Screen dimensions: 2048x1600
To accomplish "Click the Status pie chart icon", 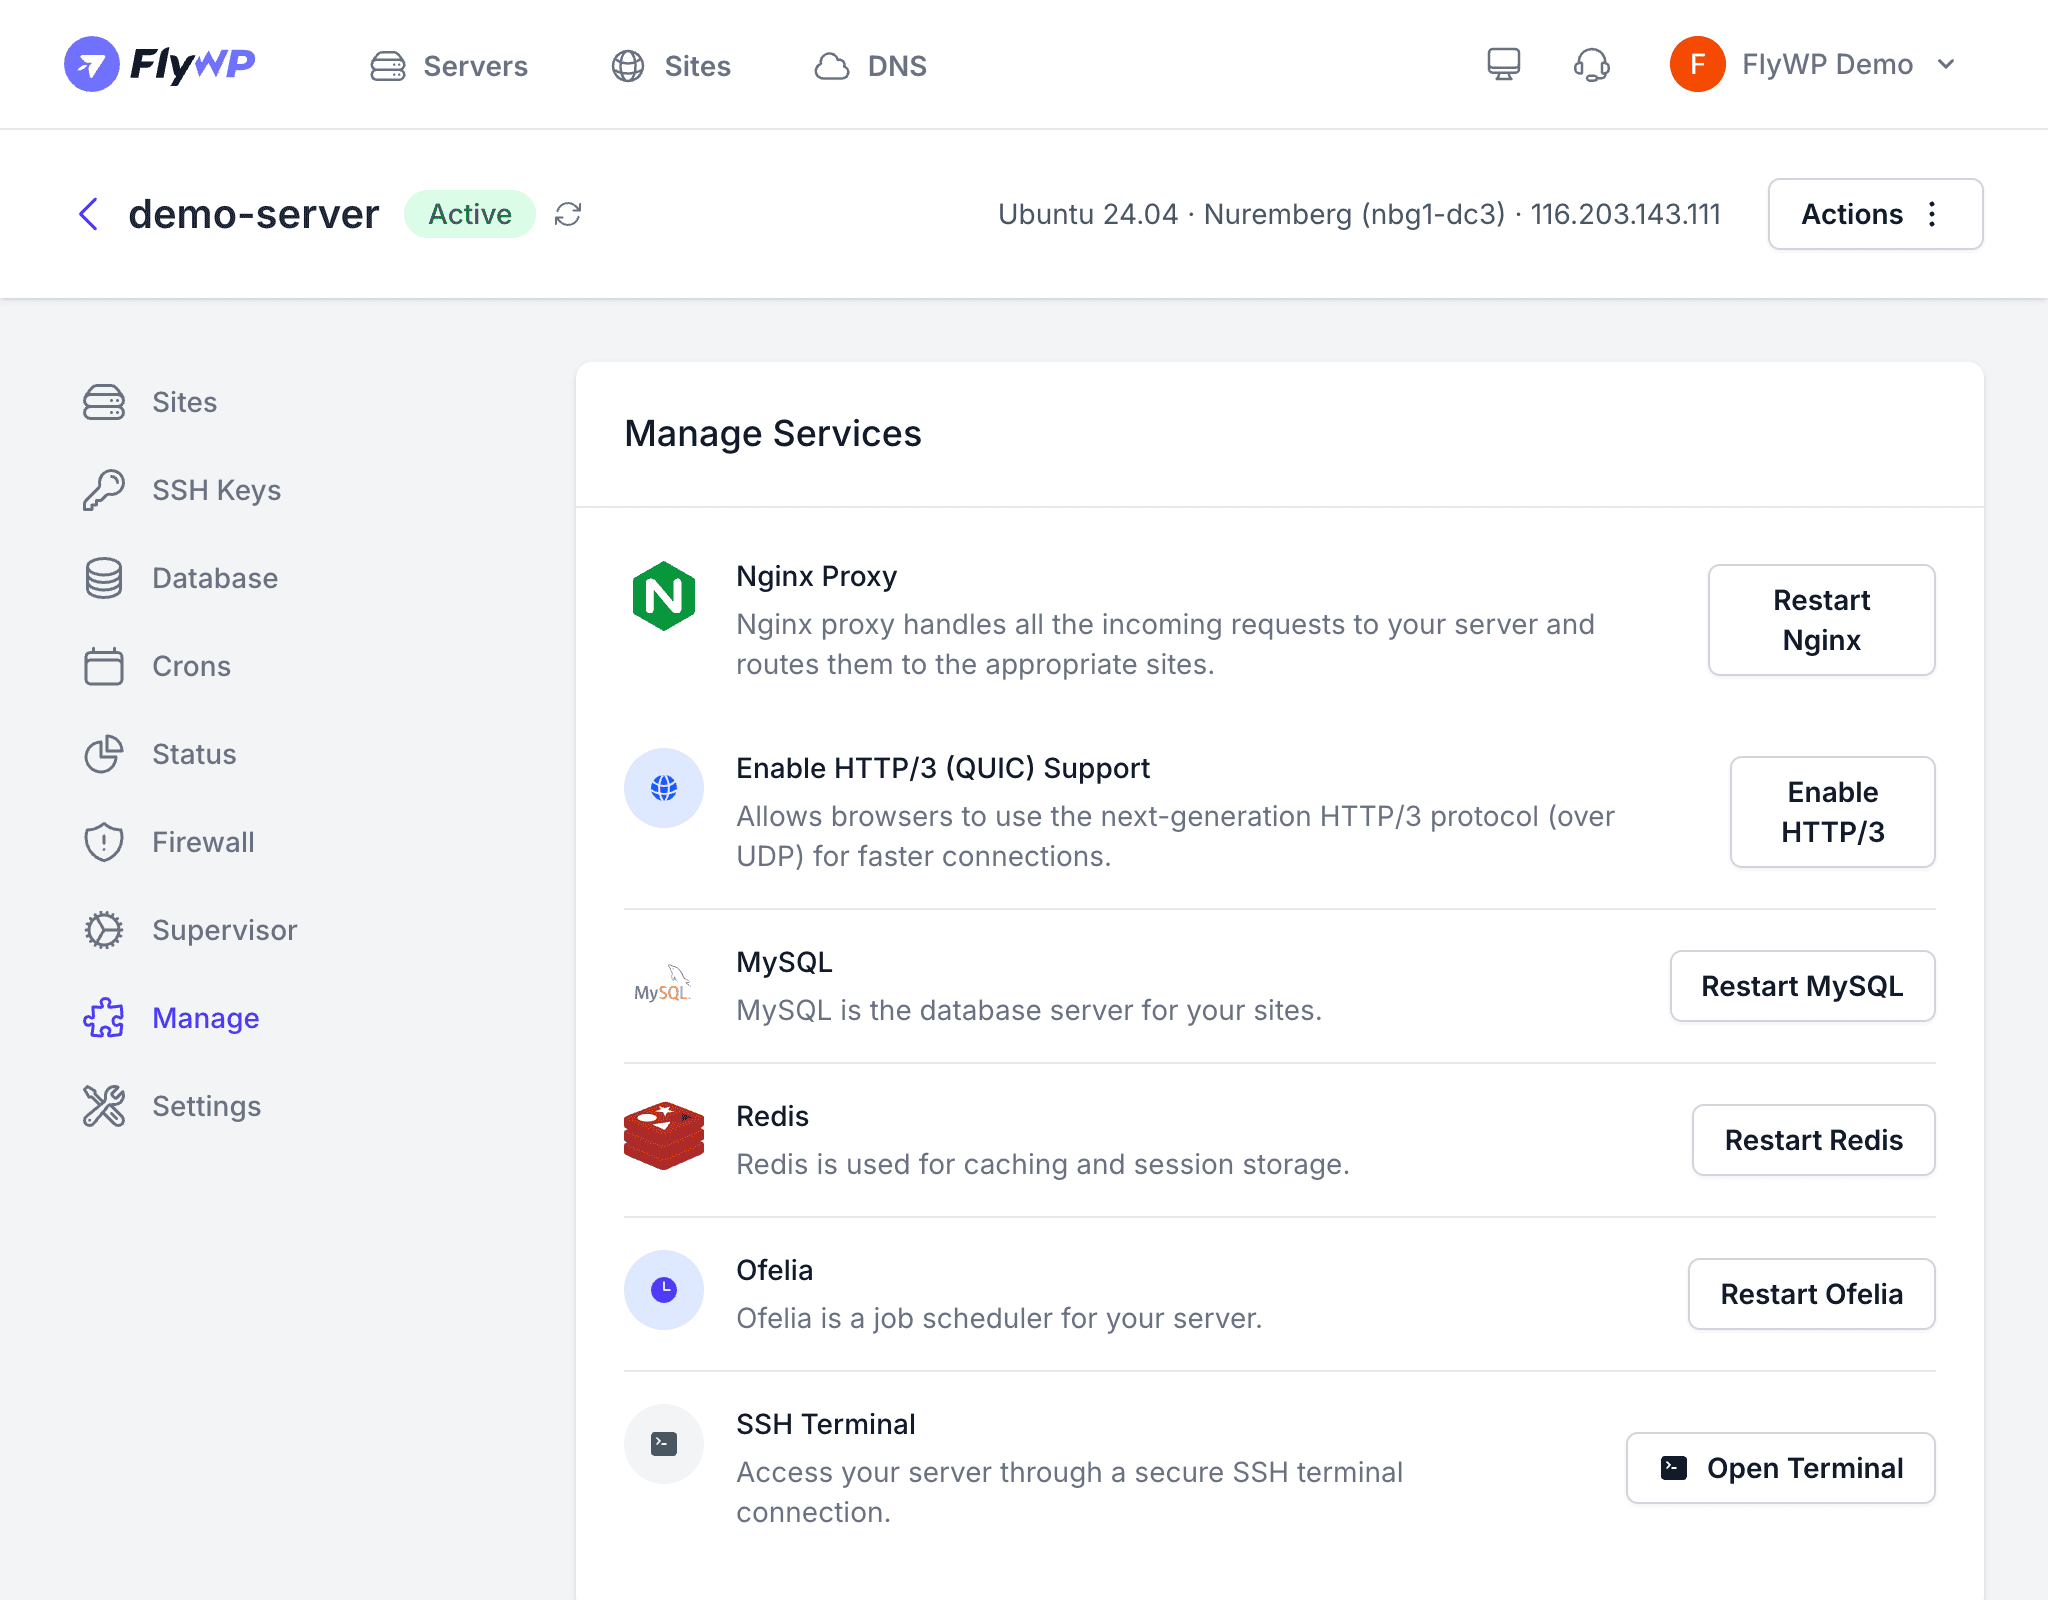I will click(x=104, y=754).
